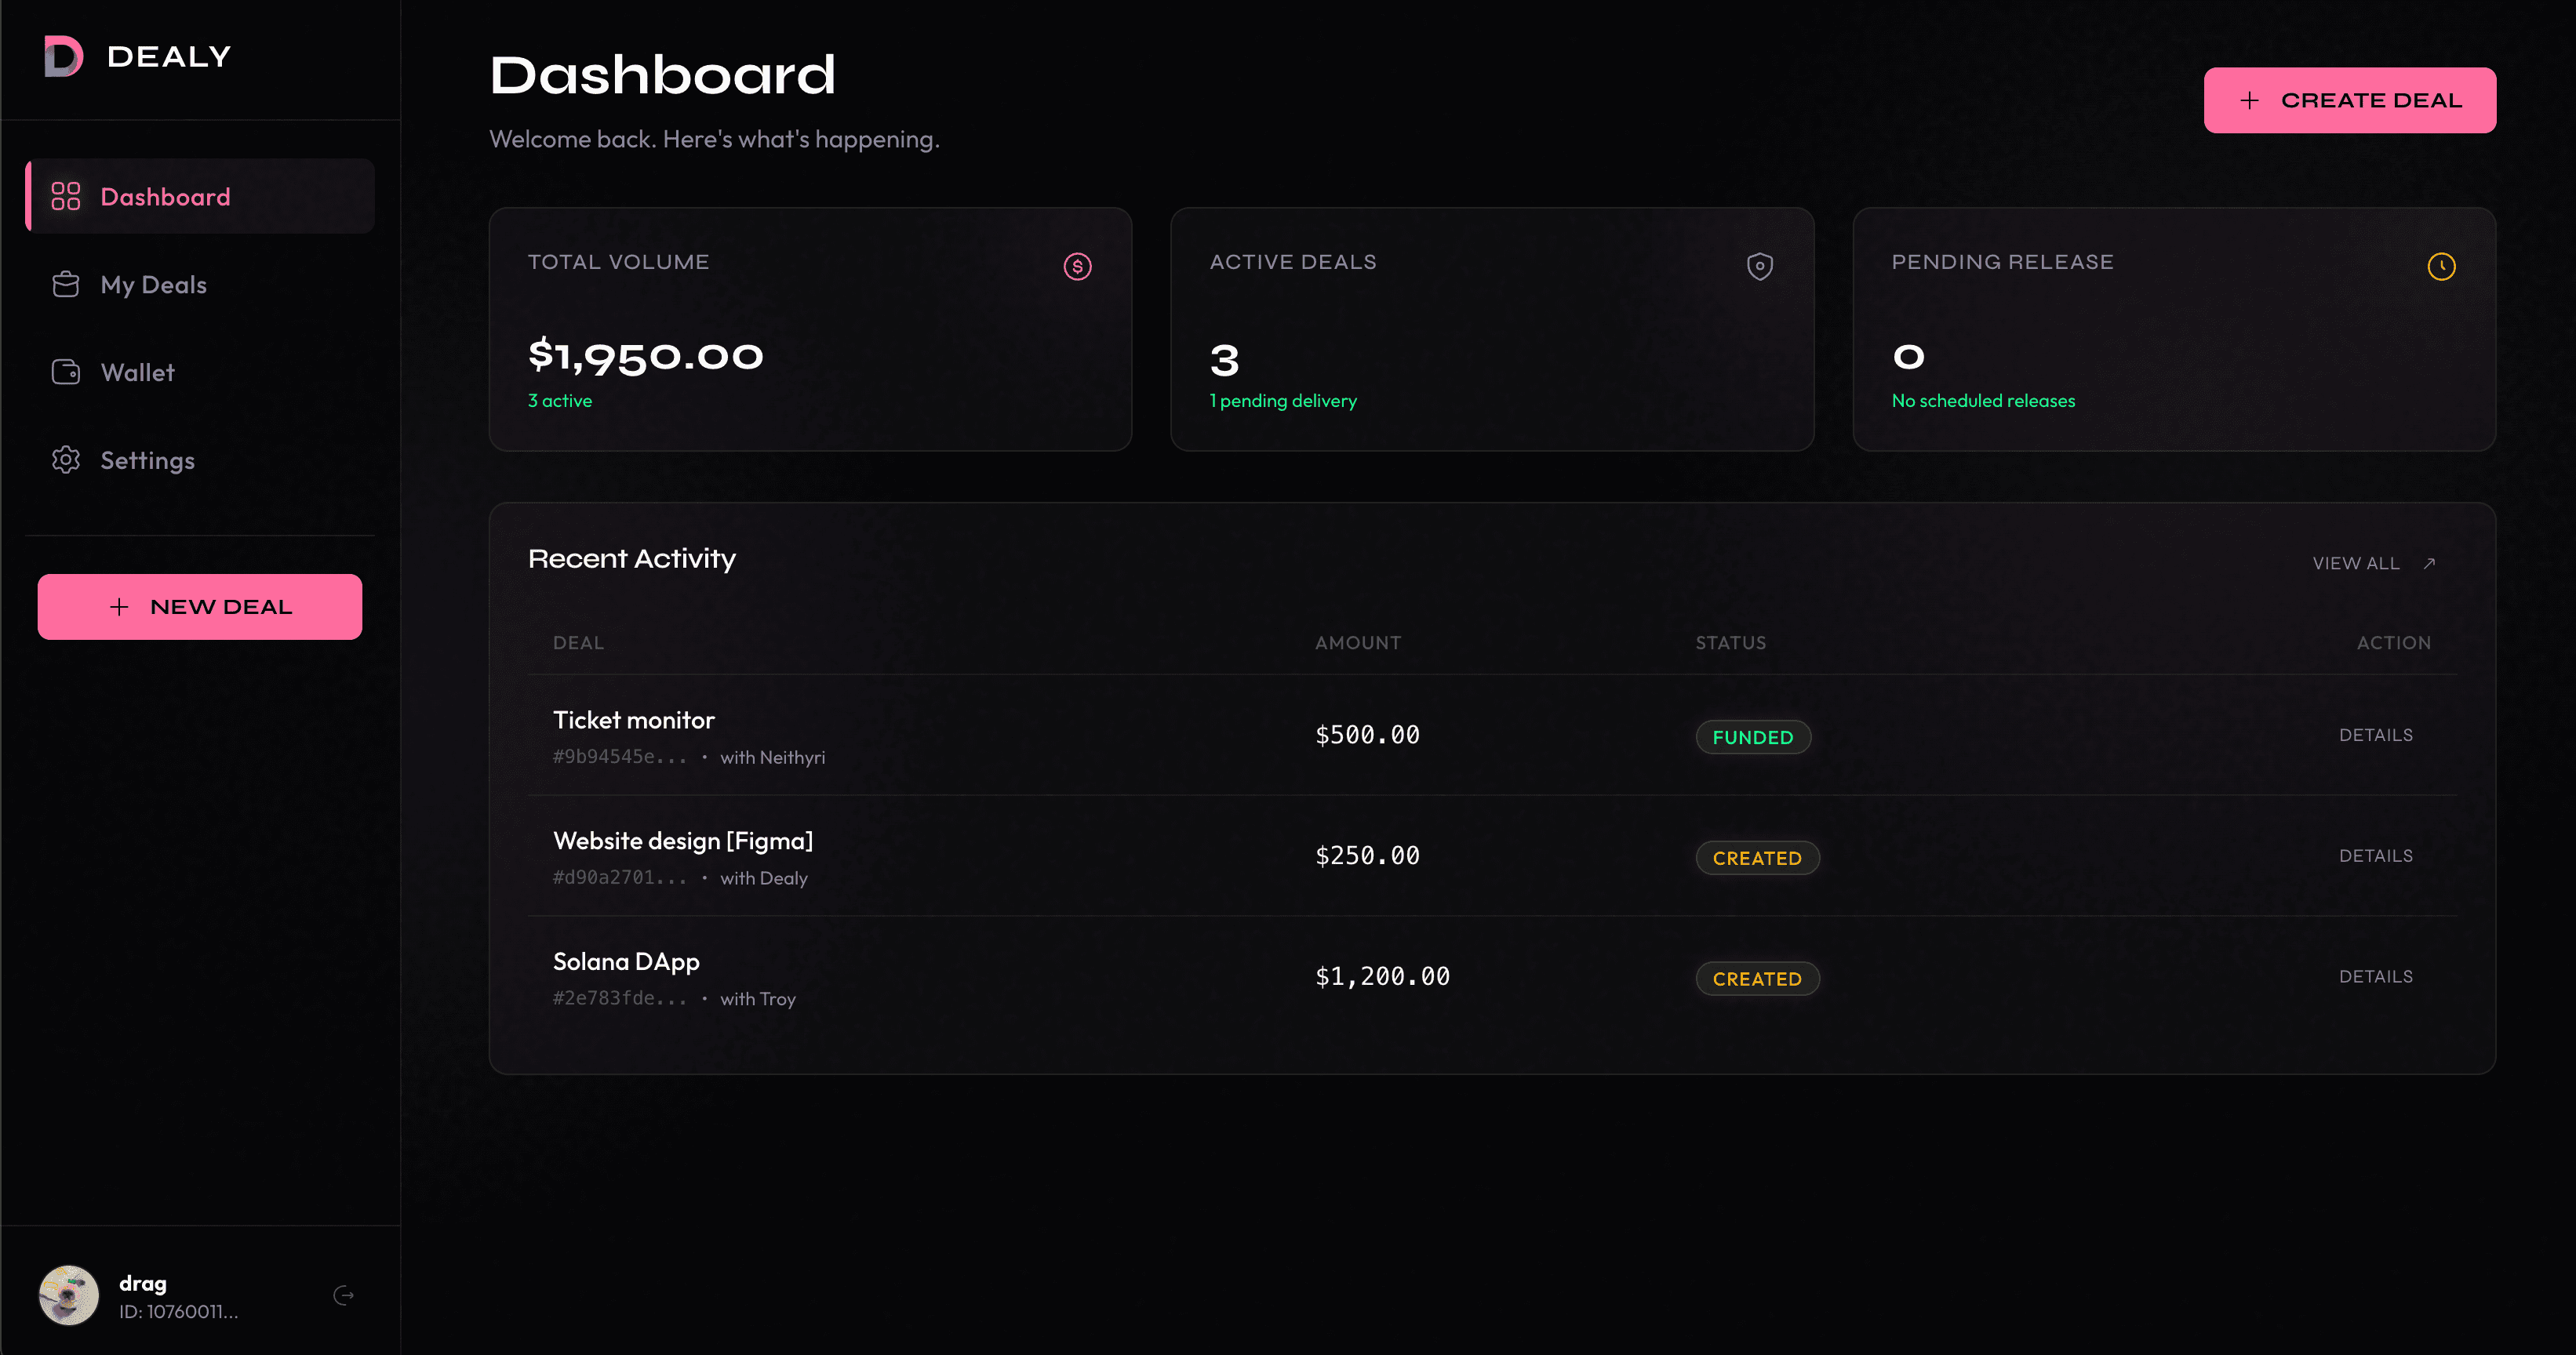Click the logout icon next to username drag
Viewport: 2576px width, 1355px height.
tap(344, 1294)
